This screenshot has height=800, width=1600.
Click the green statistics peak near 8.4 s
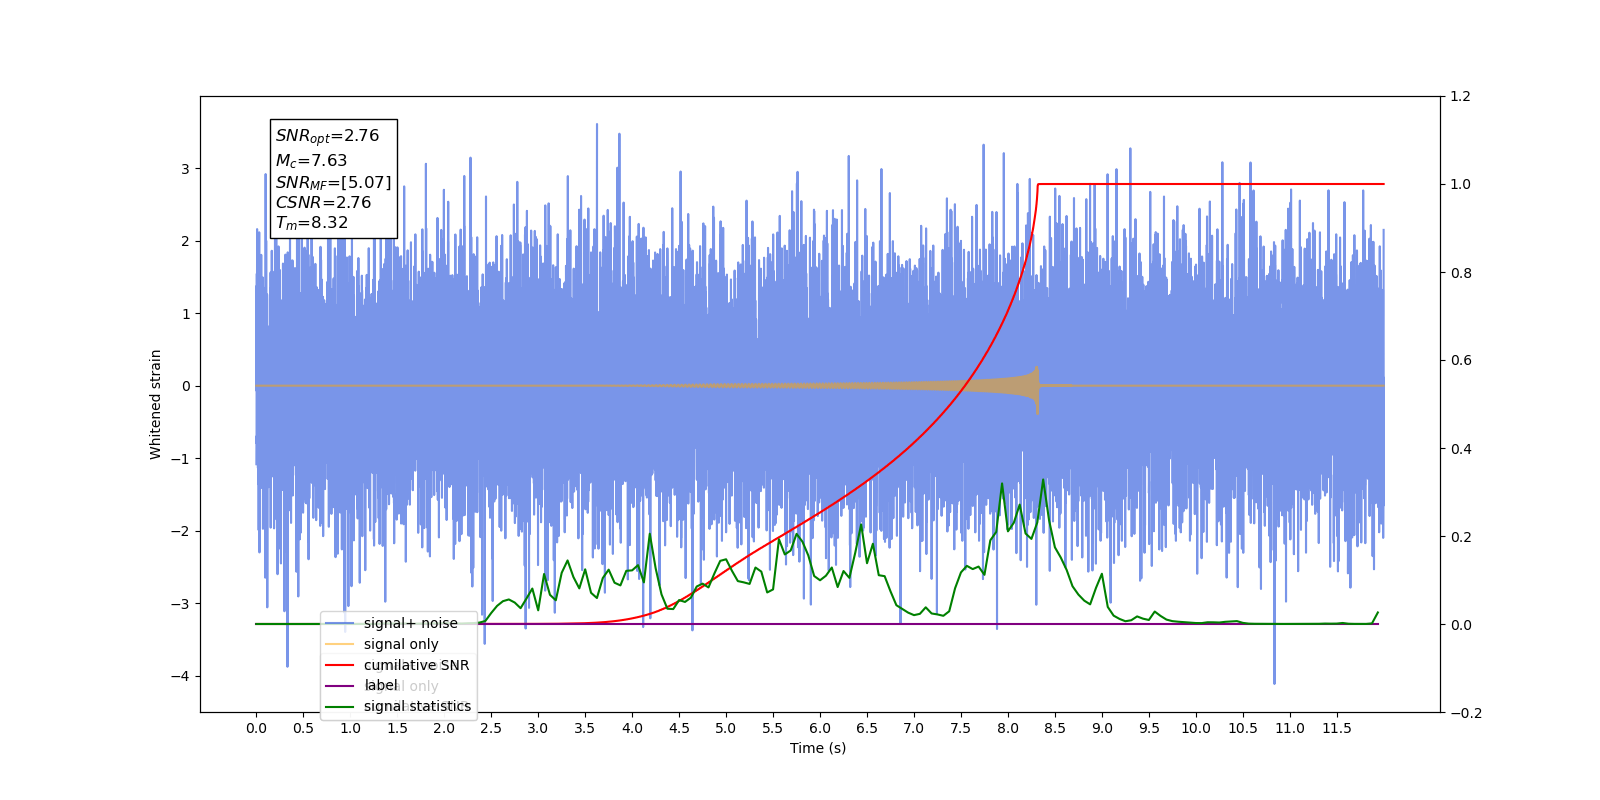point(1043,480)
